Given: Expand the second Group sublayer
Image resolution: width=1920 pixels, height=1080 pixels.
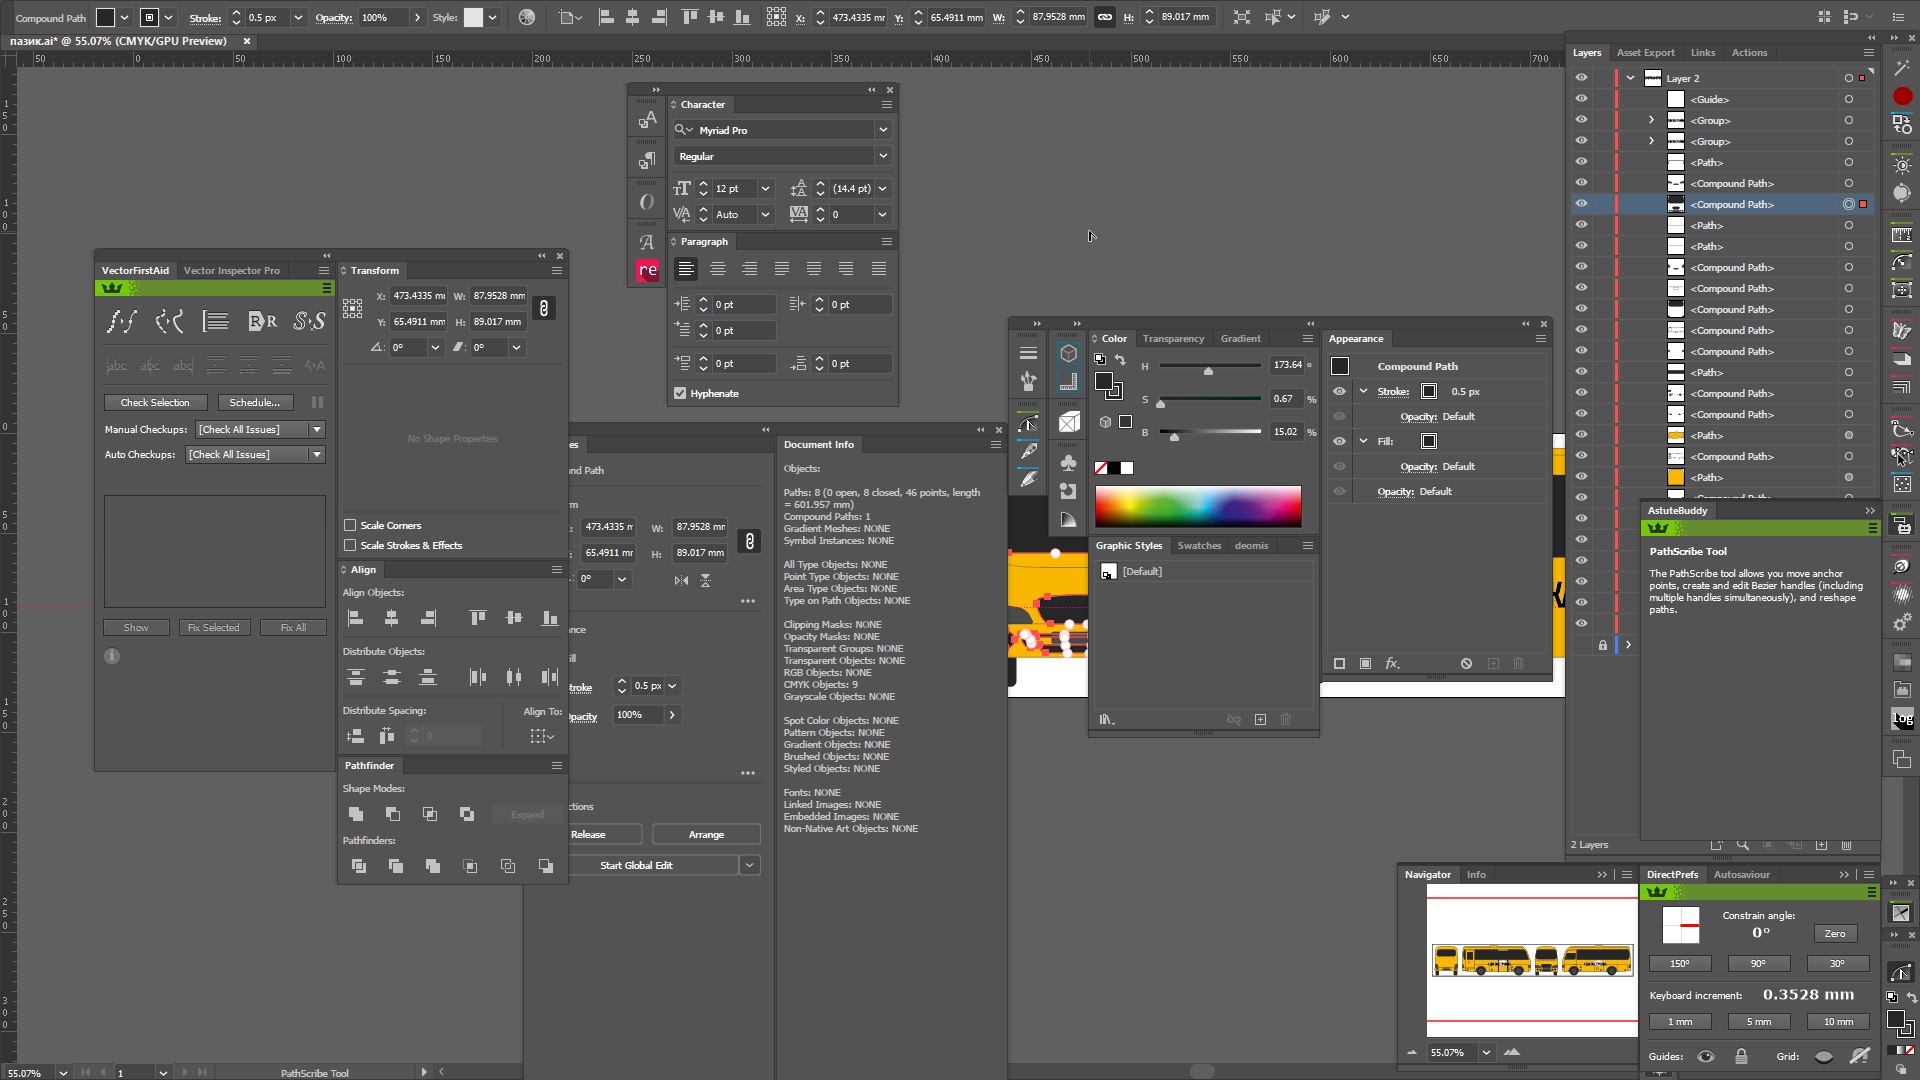Looking at the screenshot, I should pyautogui.click(x=1652, y=141).
